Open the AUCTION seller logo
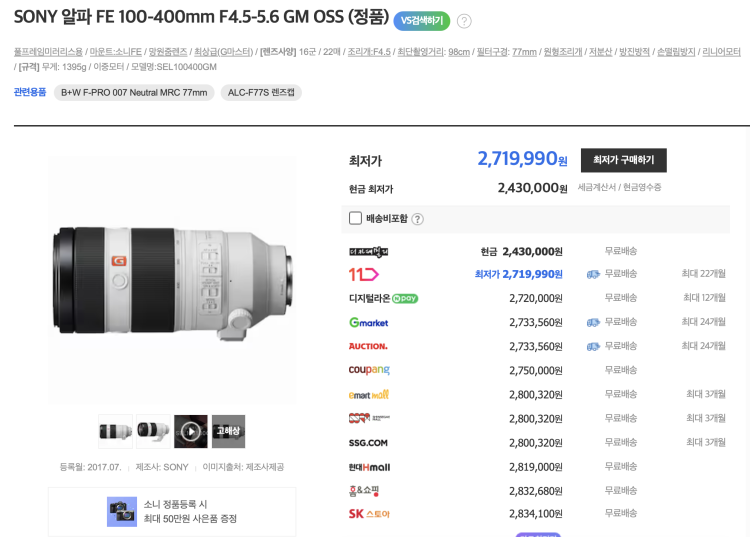The height and width of the screenshot is (537, 750). (368, 346)
